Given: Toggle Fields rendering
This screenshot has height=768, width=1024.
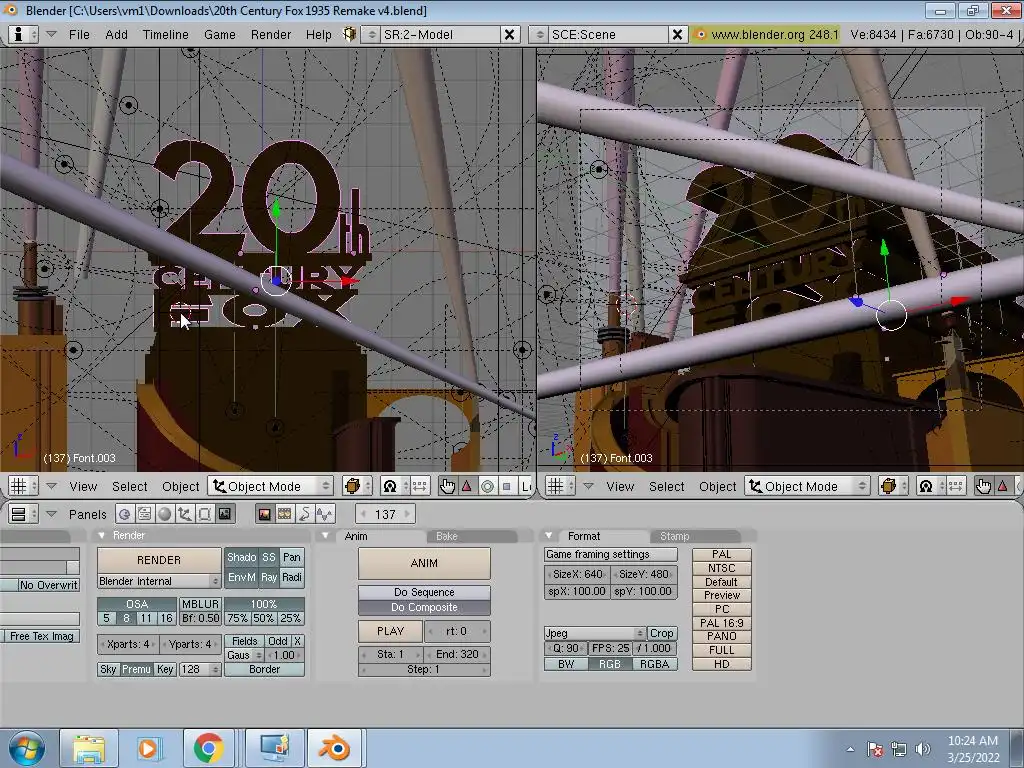Looking at the screenshot, I should click(x=245, y=641).
